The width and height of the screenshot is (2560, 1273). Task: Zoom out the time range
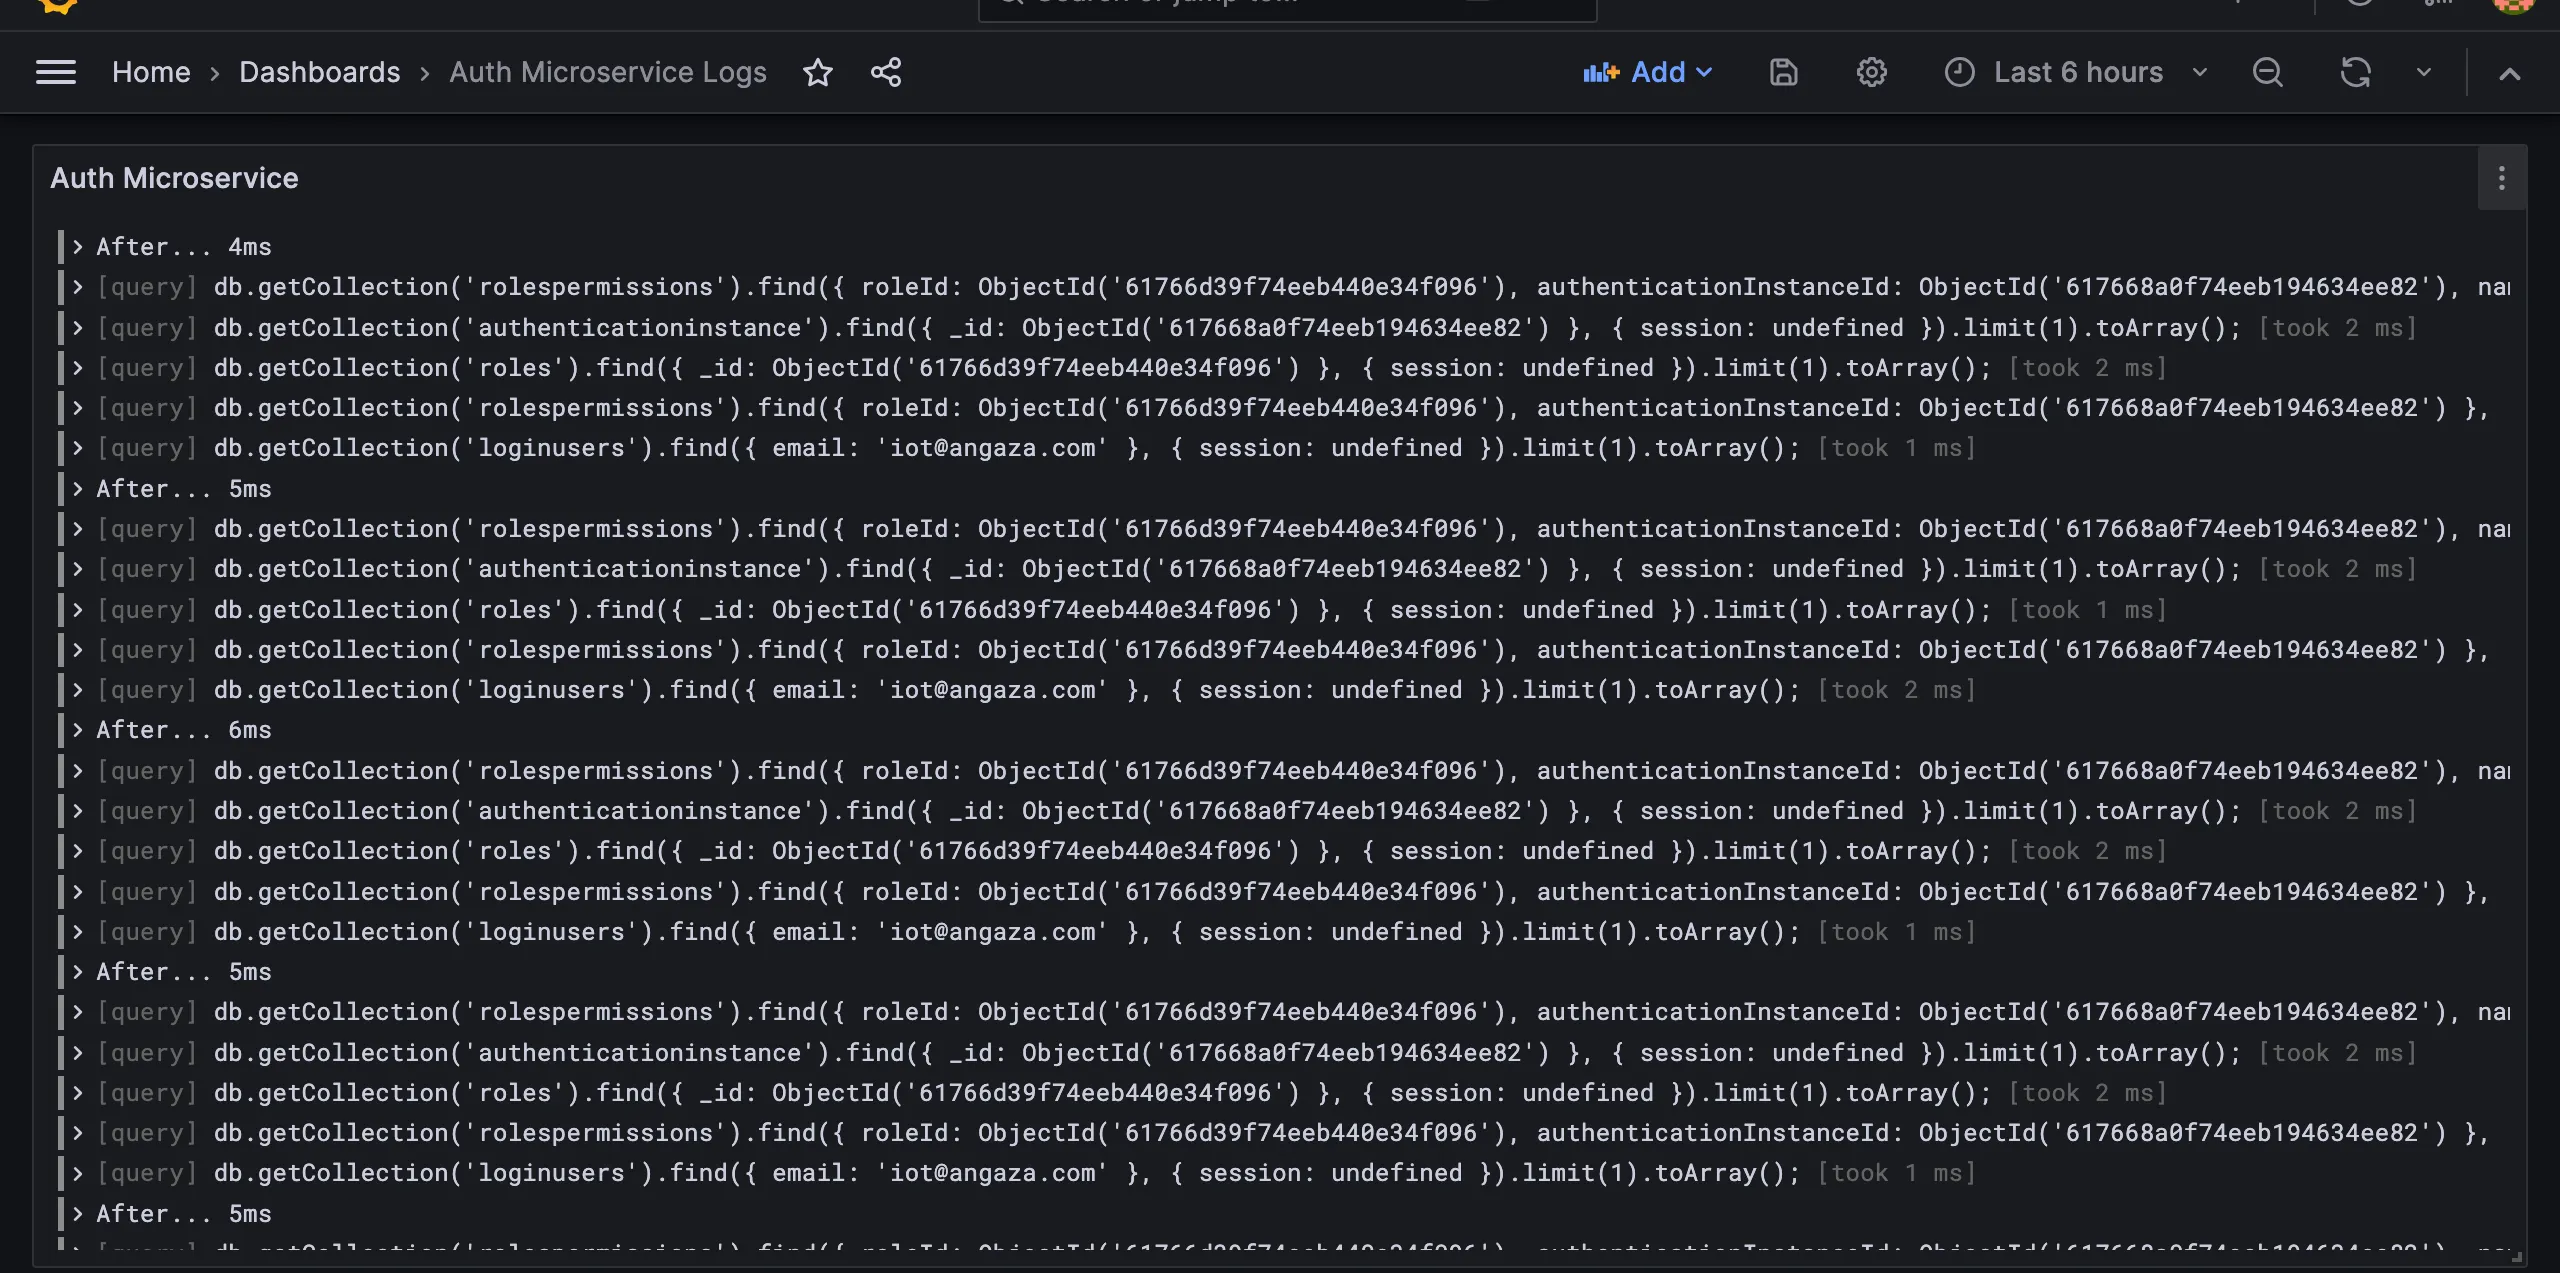tap(2267, 72)
